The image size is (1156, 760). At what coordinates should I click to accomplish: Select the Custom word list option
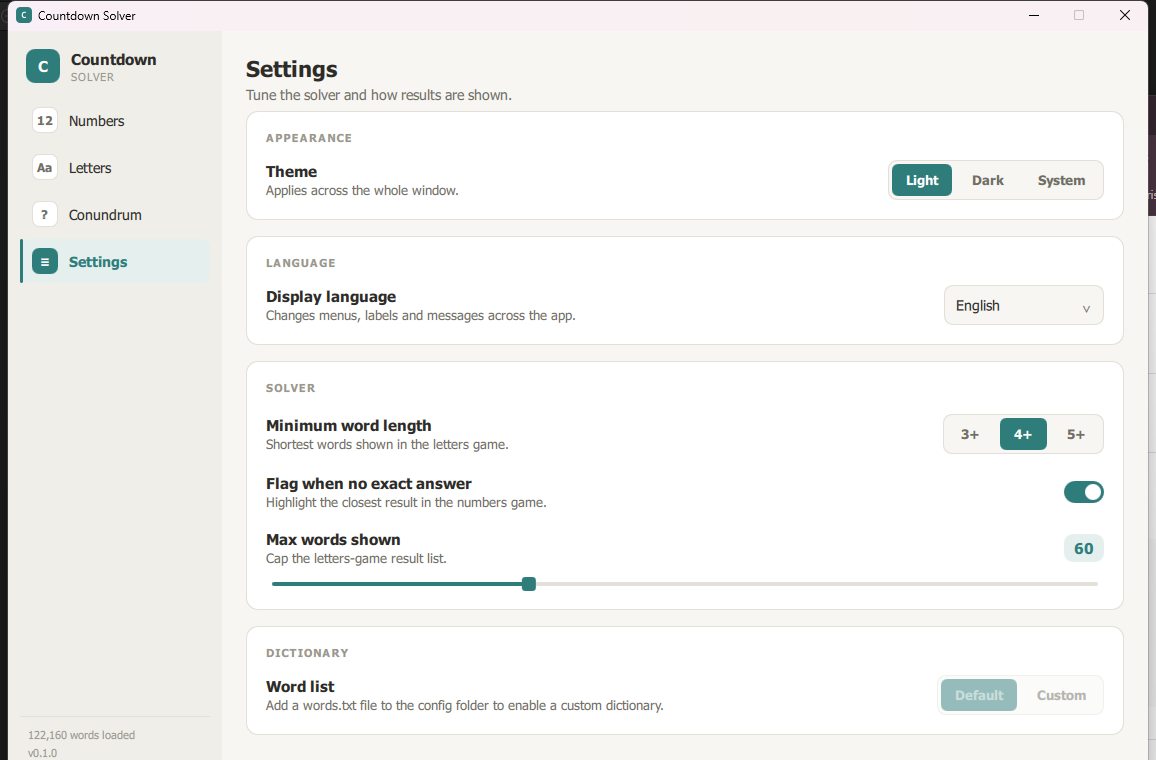1061,695
